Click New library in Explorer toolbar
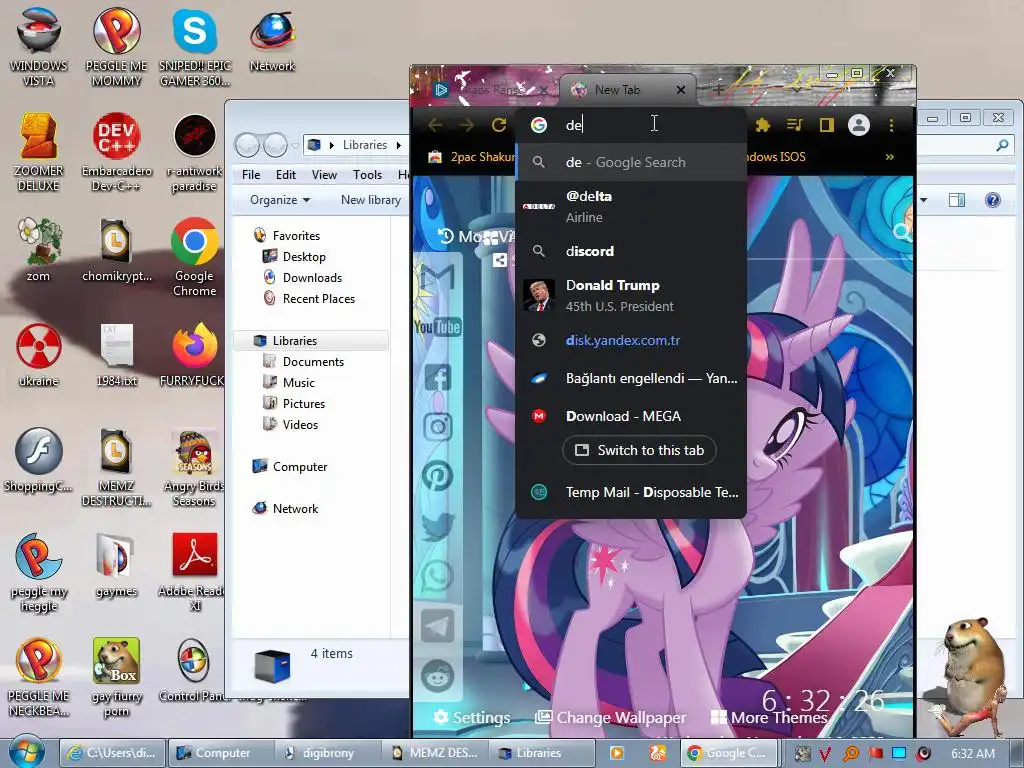Image resolution: width=1024 pixels, height=768 pixels. (371, 200)
